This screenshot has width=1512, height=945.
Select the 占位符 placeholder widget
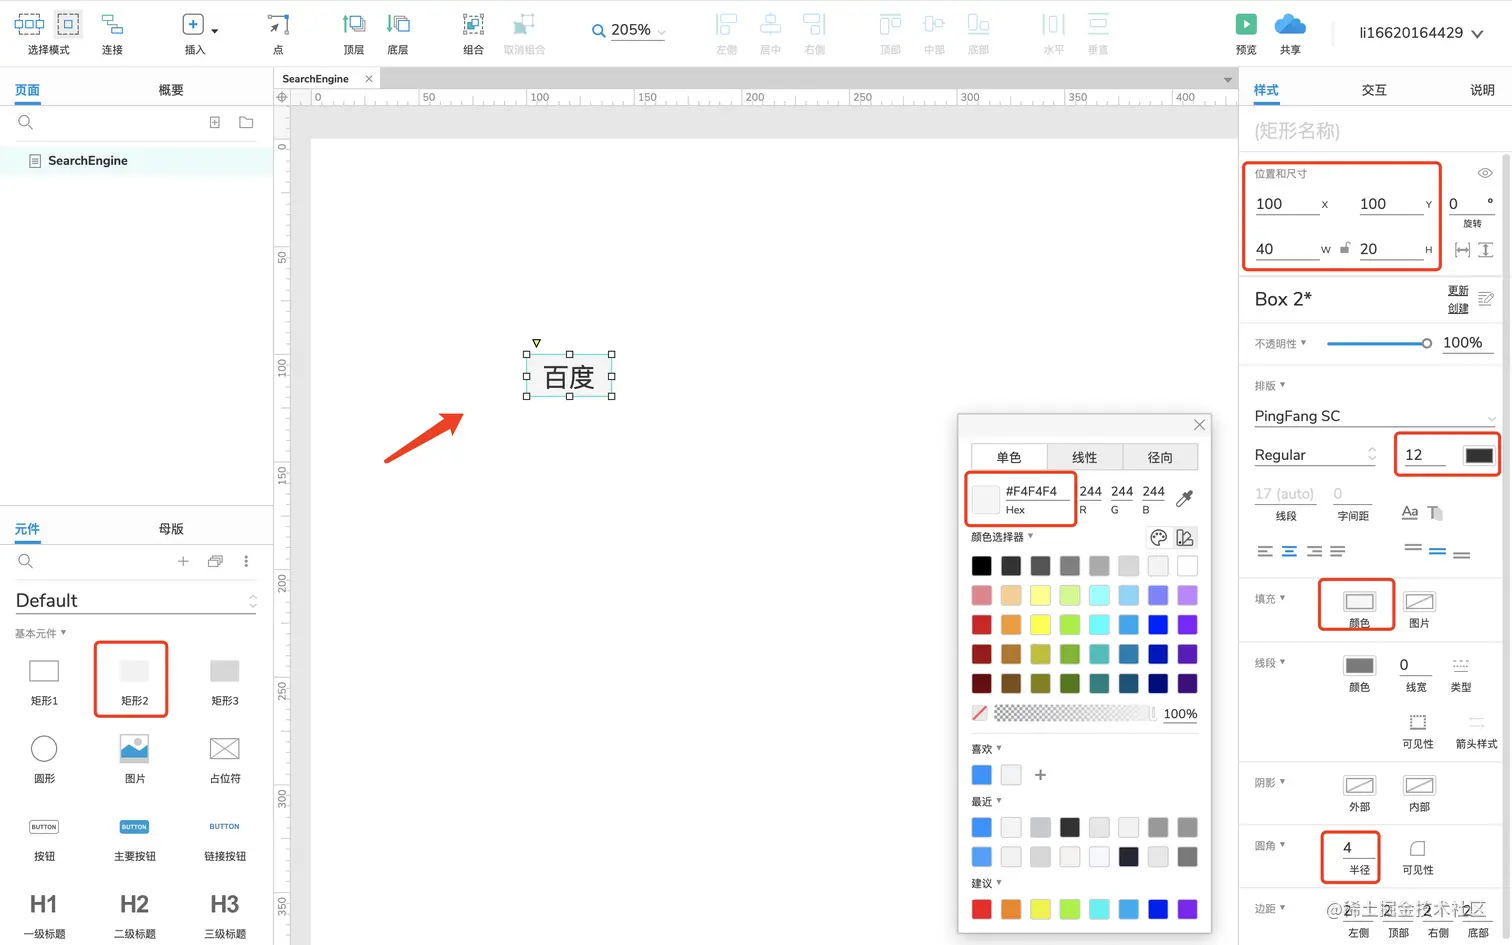(225, 748)
